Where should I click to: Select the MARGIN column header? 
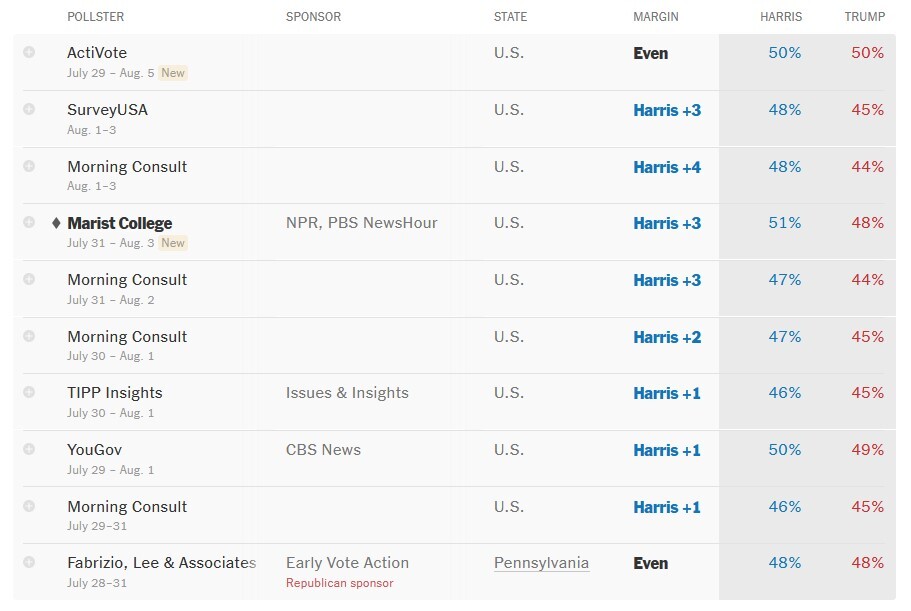pos(655,17)
